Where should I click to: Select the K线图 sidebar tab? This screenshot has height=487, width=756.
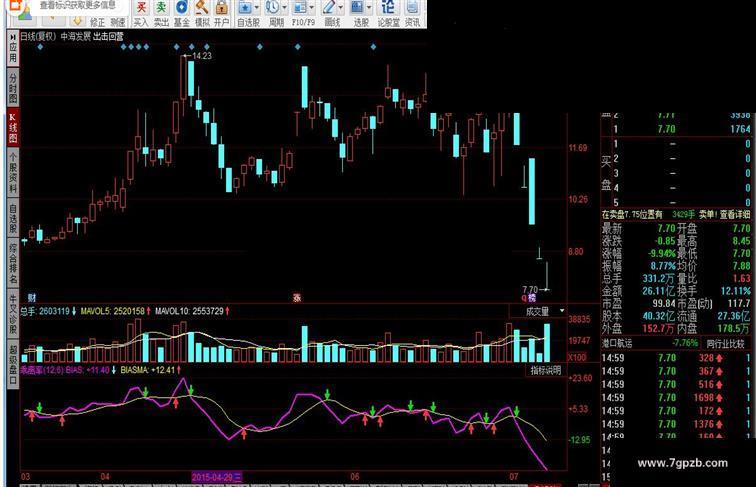click(13, 128)
